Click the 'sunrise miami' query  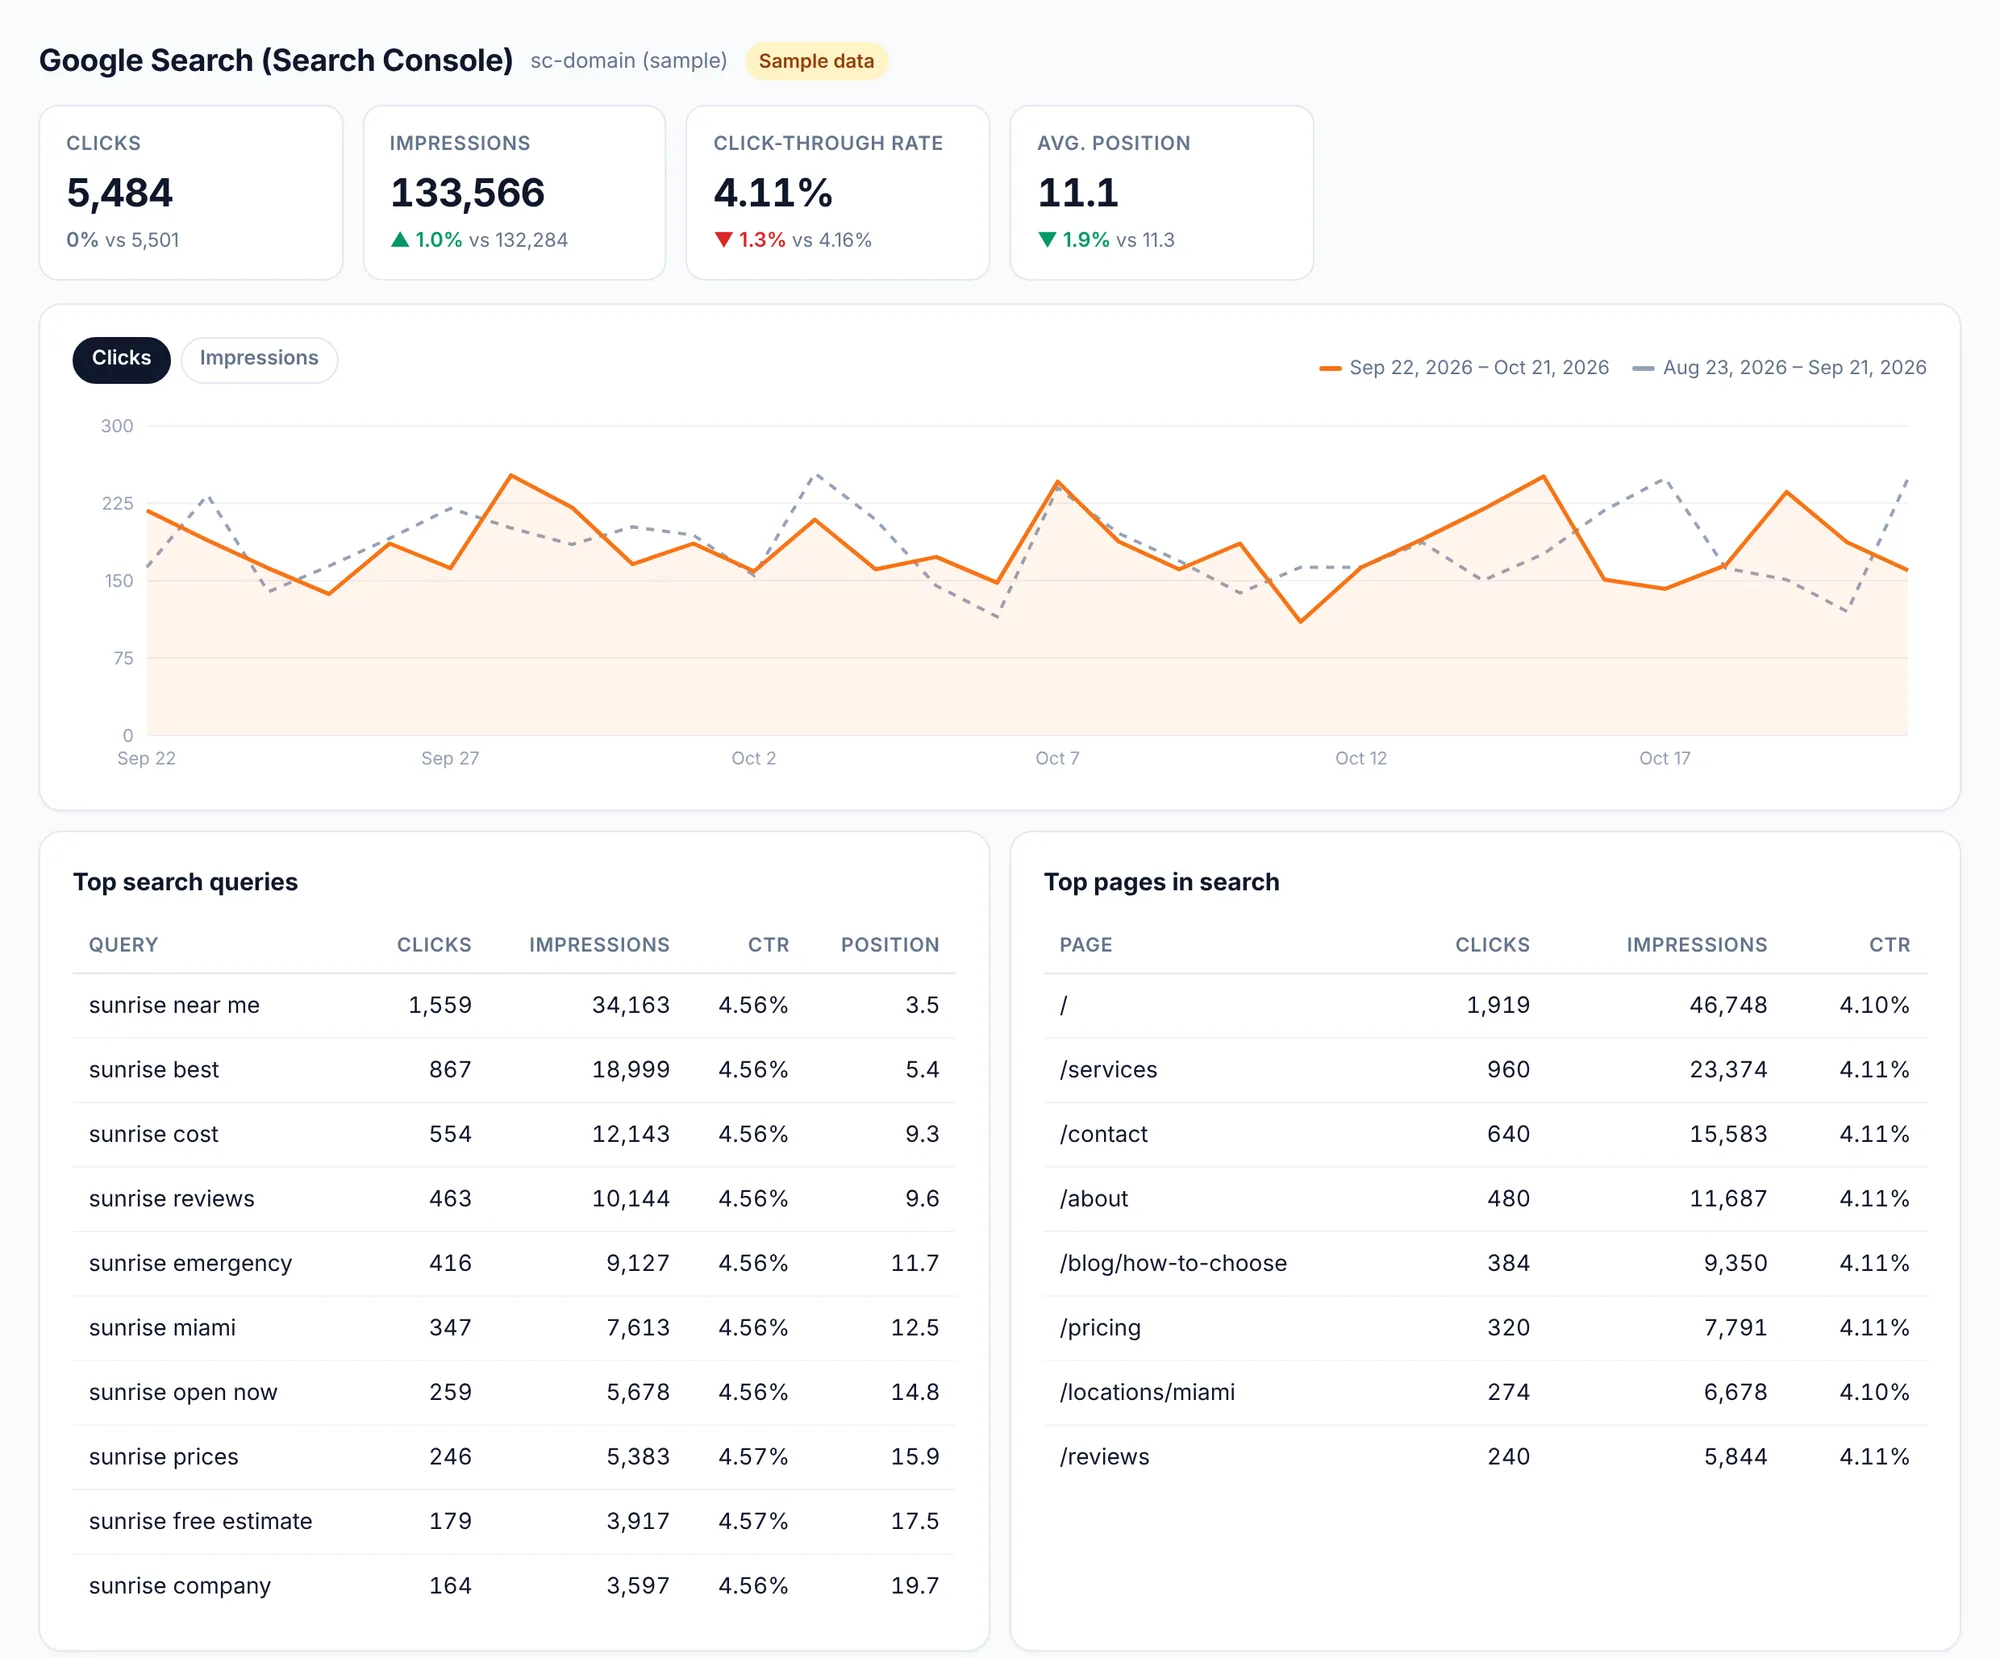(x=163, y=1328)
